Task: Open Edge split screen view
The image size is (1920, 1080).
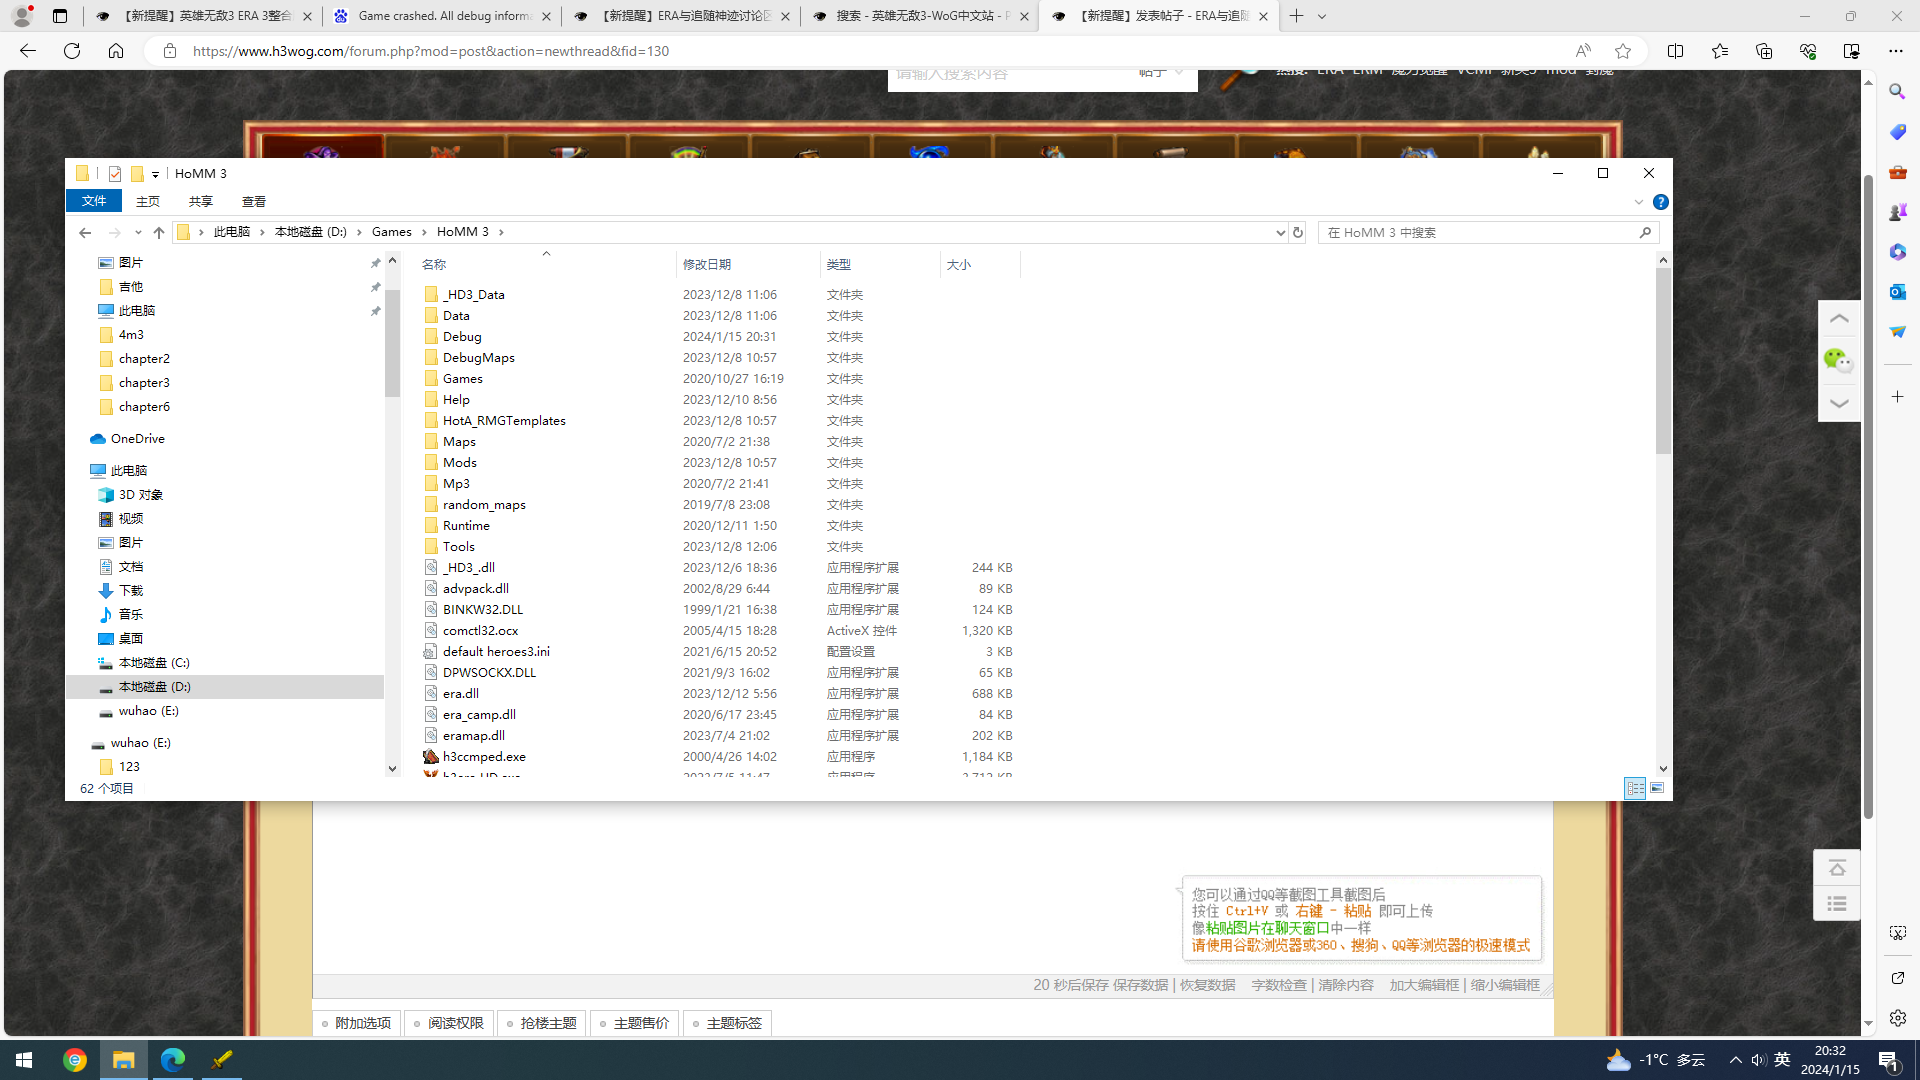Action: (x=1676, y=51)
